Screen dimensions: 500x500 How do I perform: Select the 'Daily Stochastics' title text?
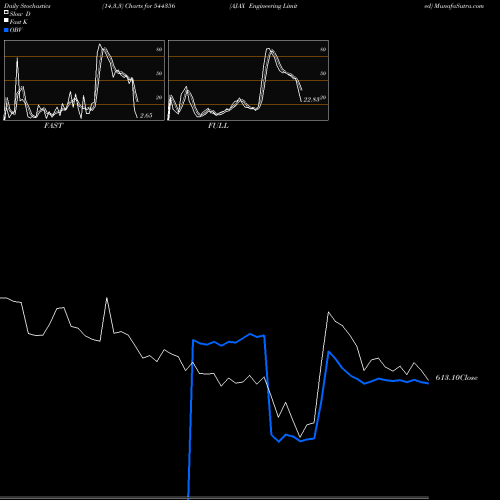click(x=27, y=6)
